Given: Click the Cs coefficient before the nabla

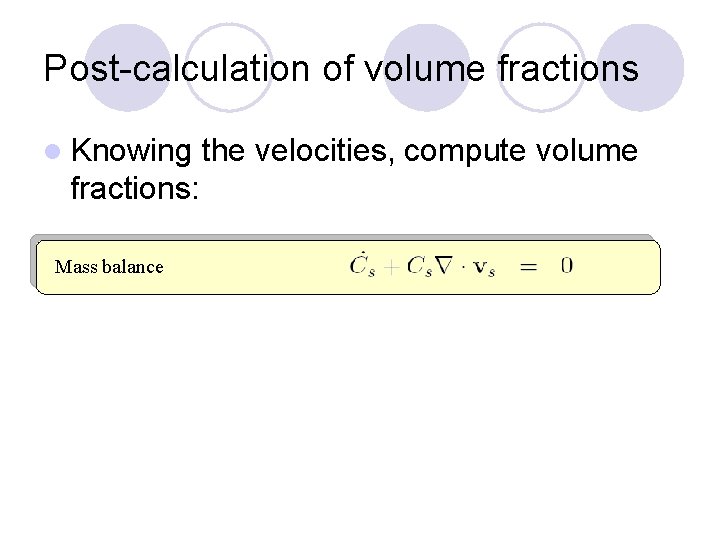Looking at the screenshot, I should 419,266.
